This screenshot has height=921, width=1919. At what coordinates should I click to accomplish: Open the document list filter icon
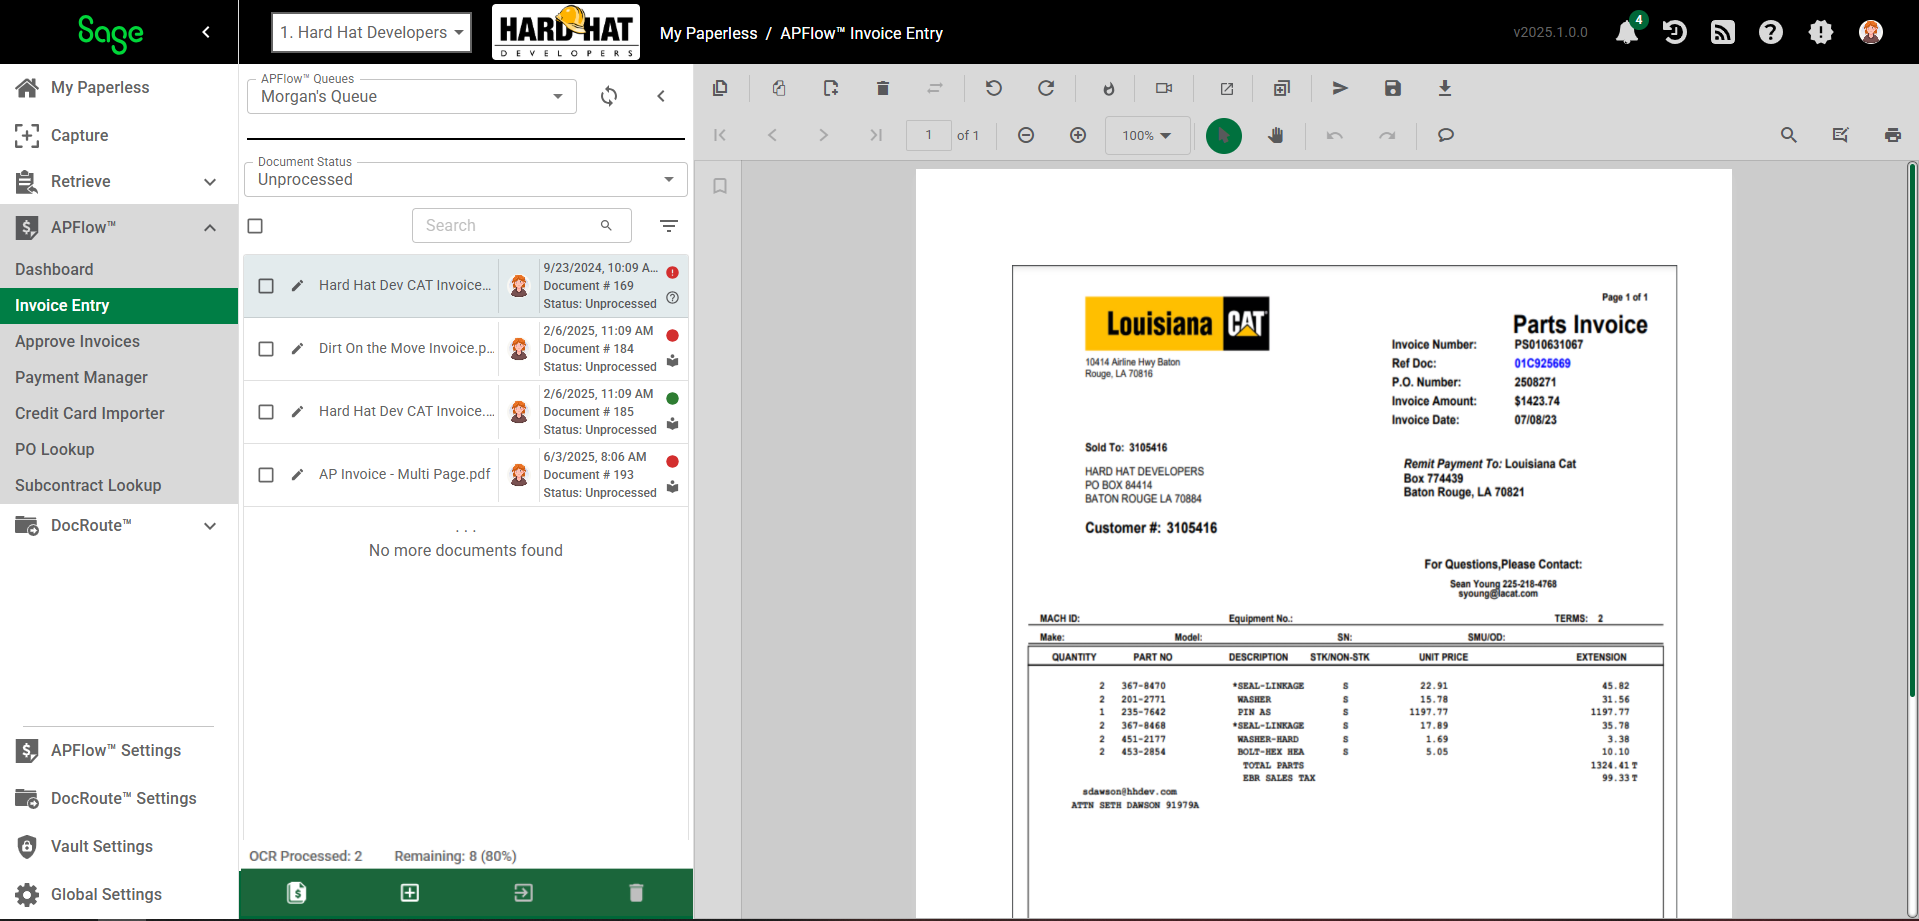pos(669,226)
